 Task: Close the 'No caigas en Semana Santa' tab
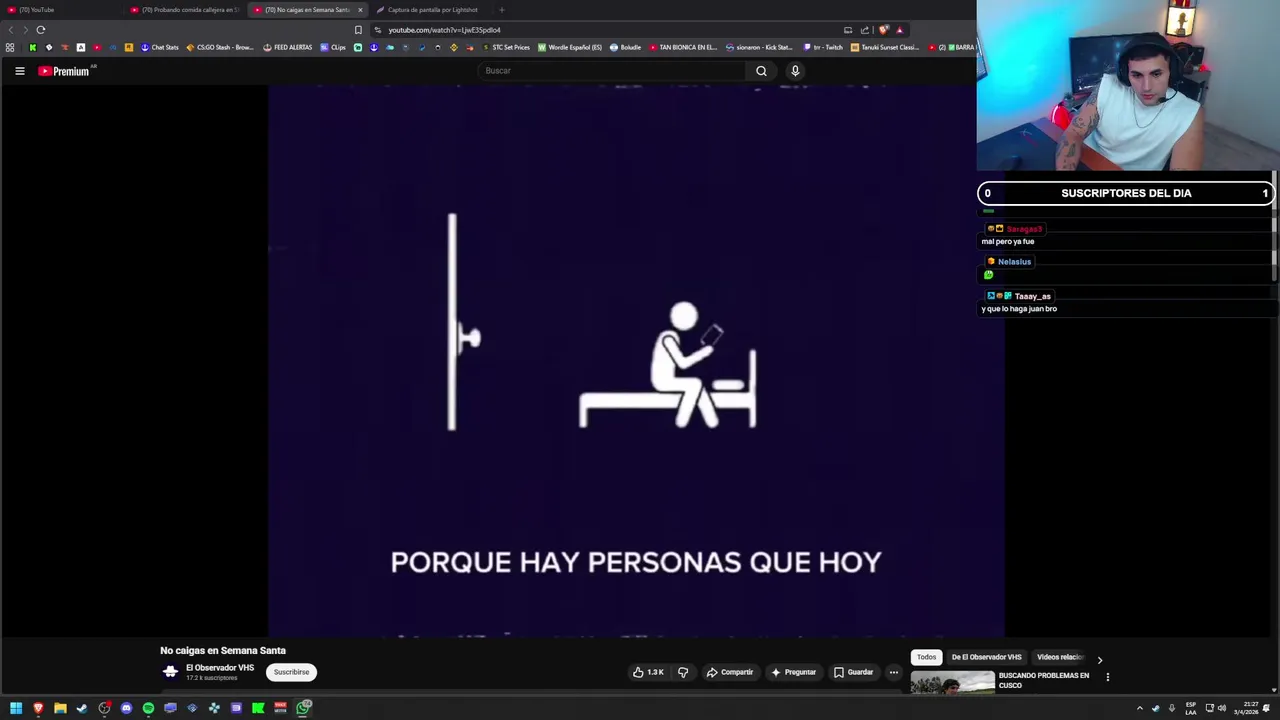[x=360, y=10]
